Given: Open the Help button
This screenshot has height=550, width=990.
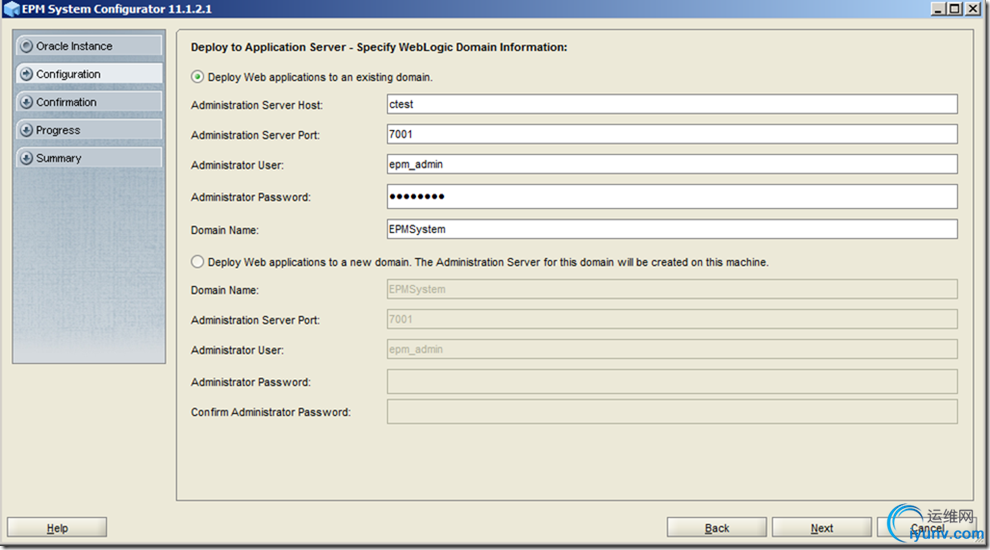Looking at the screenshot, I should pyautogui.click(x=57, y=528).
